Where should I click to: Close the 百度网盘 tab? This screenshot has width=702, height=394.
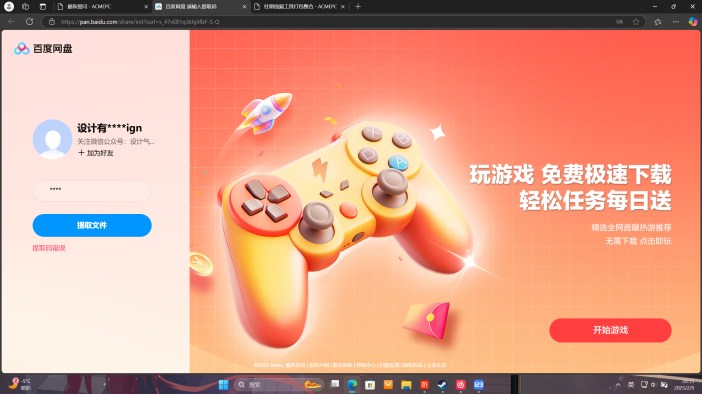(x=244, y=7)
